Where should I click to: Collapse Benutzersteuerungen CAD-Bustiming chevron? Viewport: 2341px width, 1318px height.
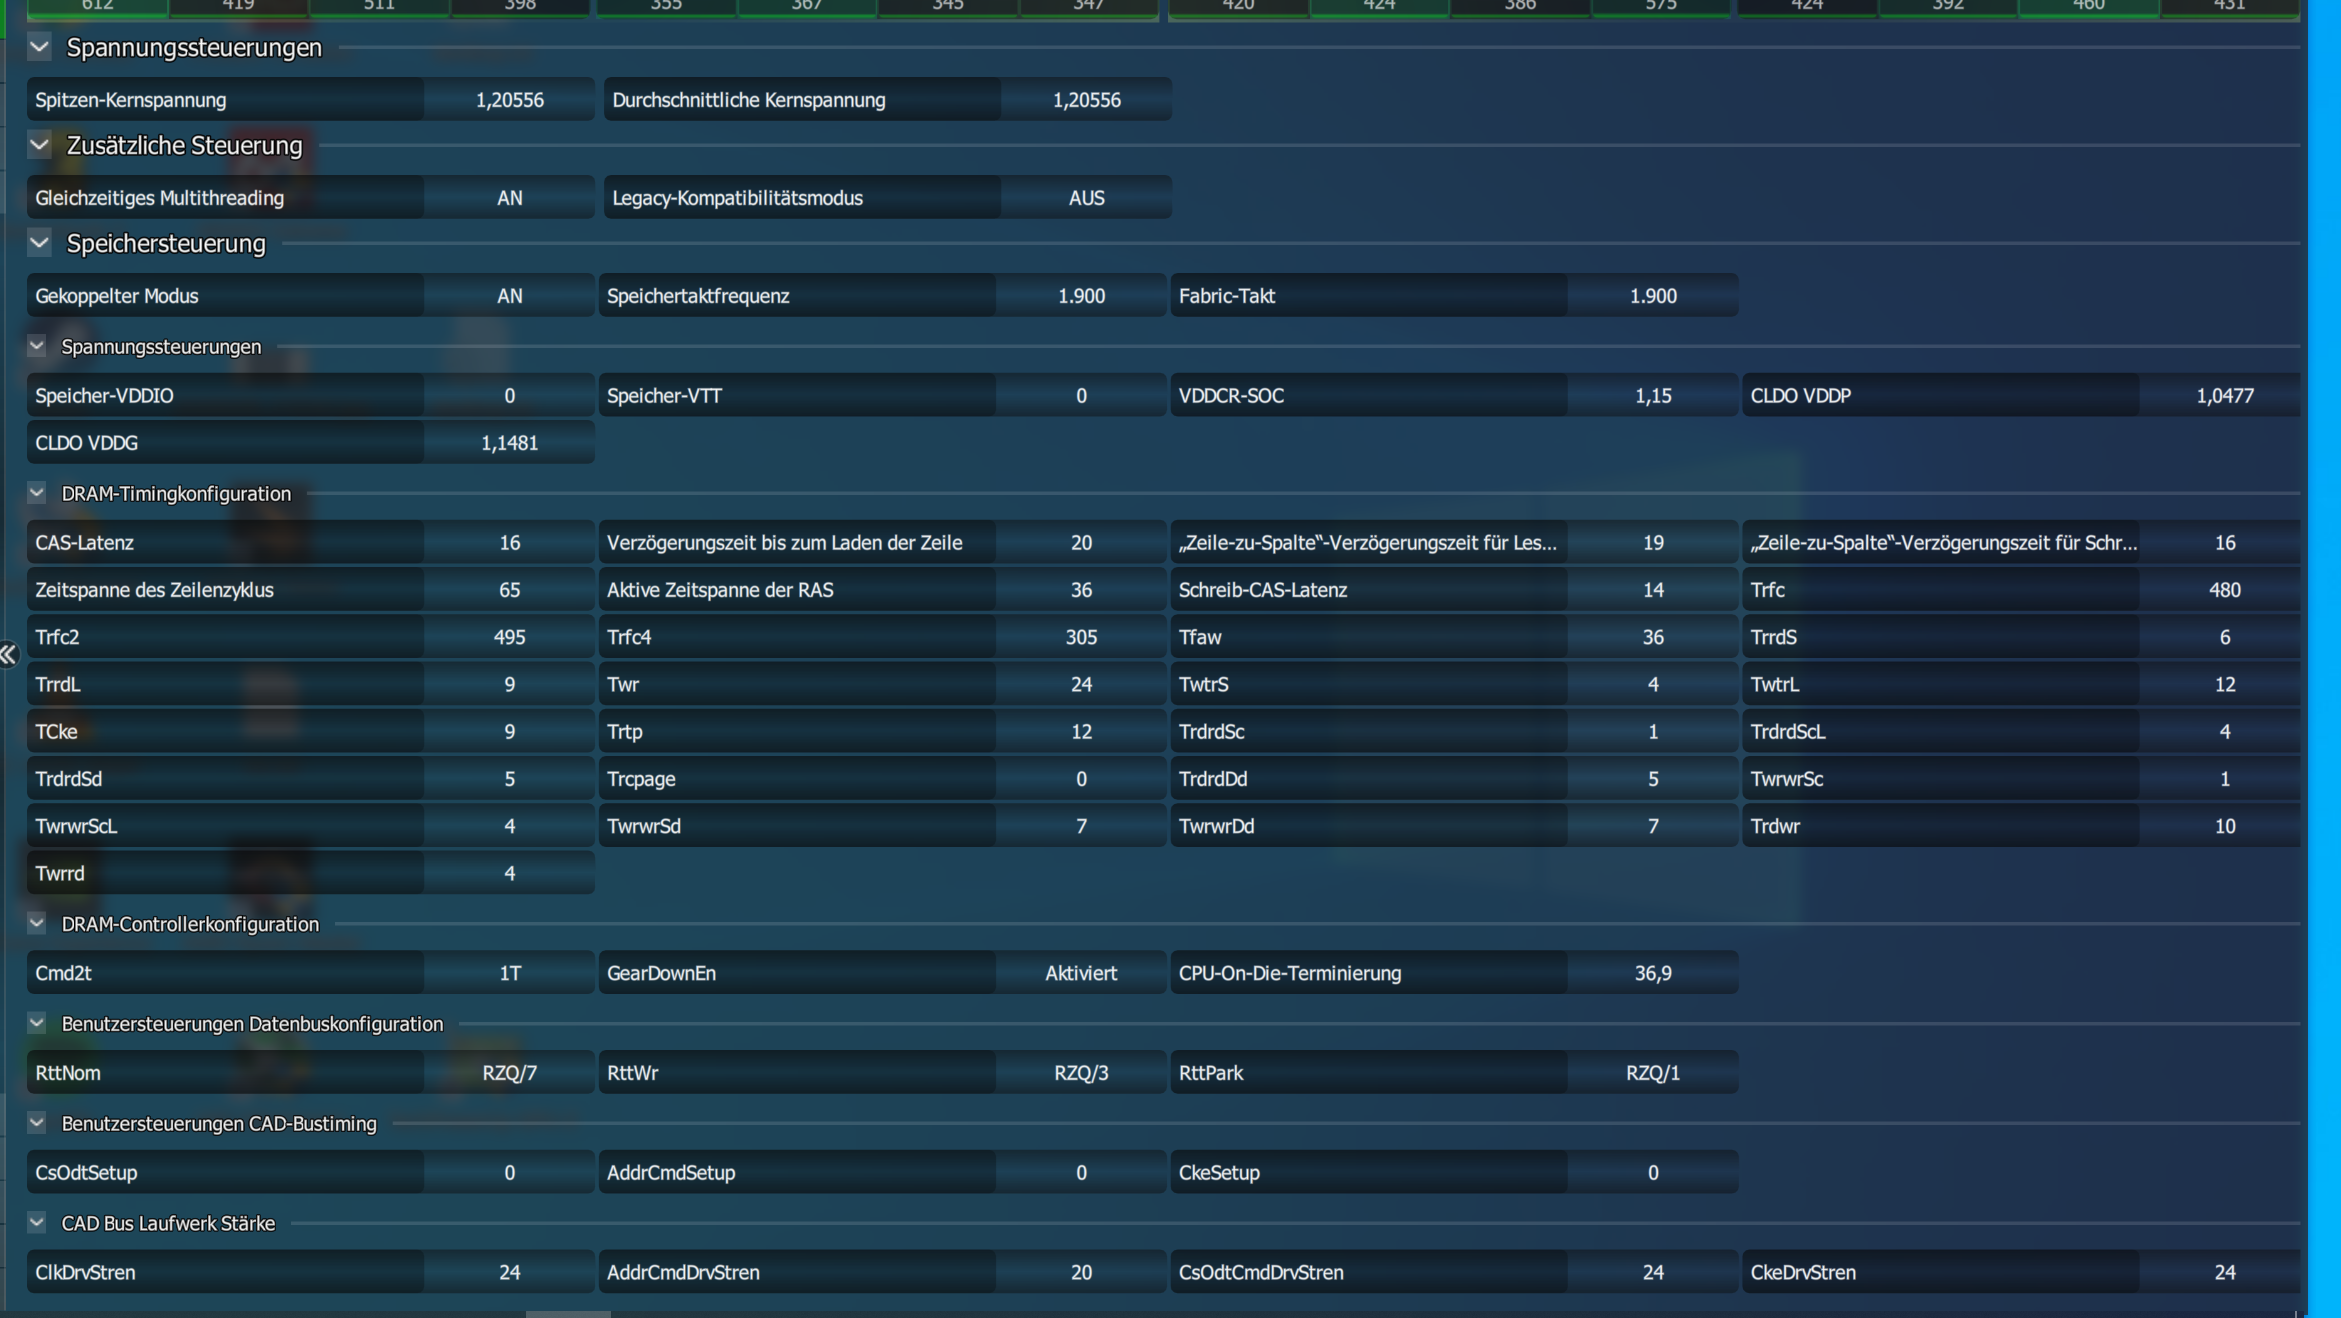[37, 1123]
